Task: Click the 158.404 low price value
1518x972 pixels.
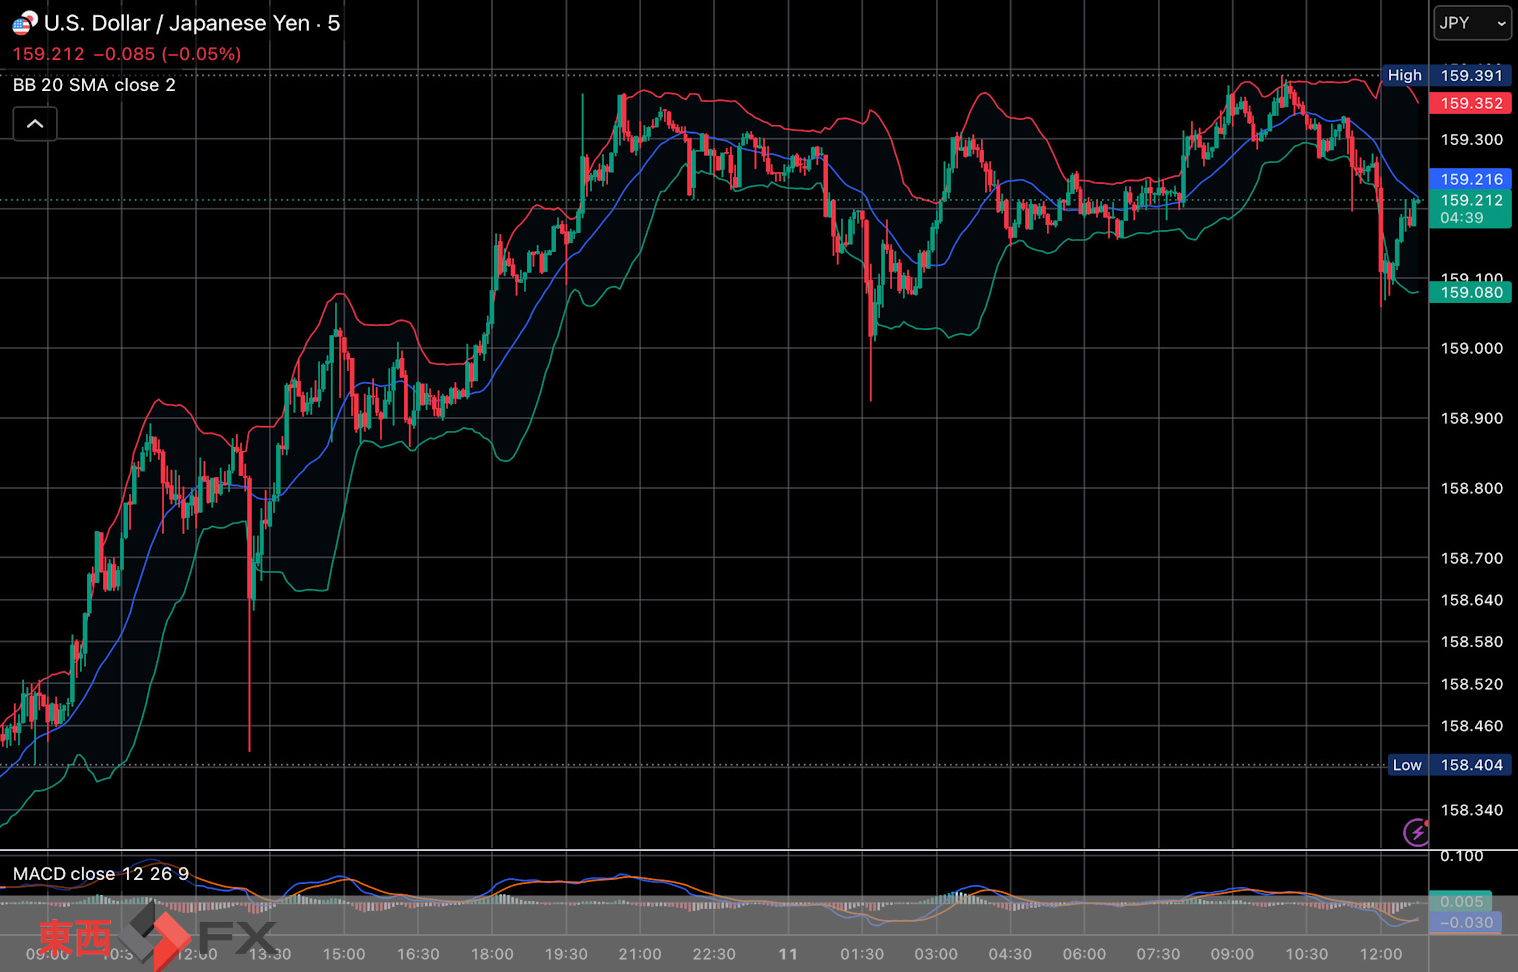Action: tap(1470, 765)
